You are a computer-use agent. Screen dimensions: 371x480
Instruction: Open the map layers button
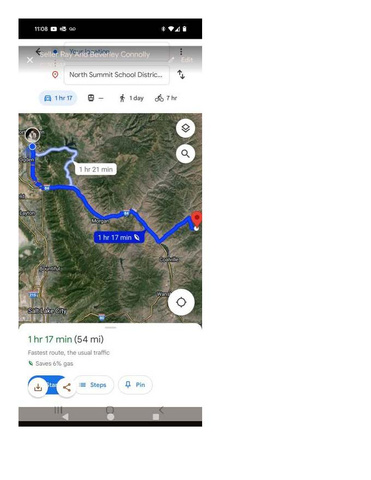coord(185,128)
